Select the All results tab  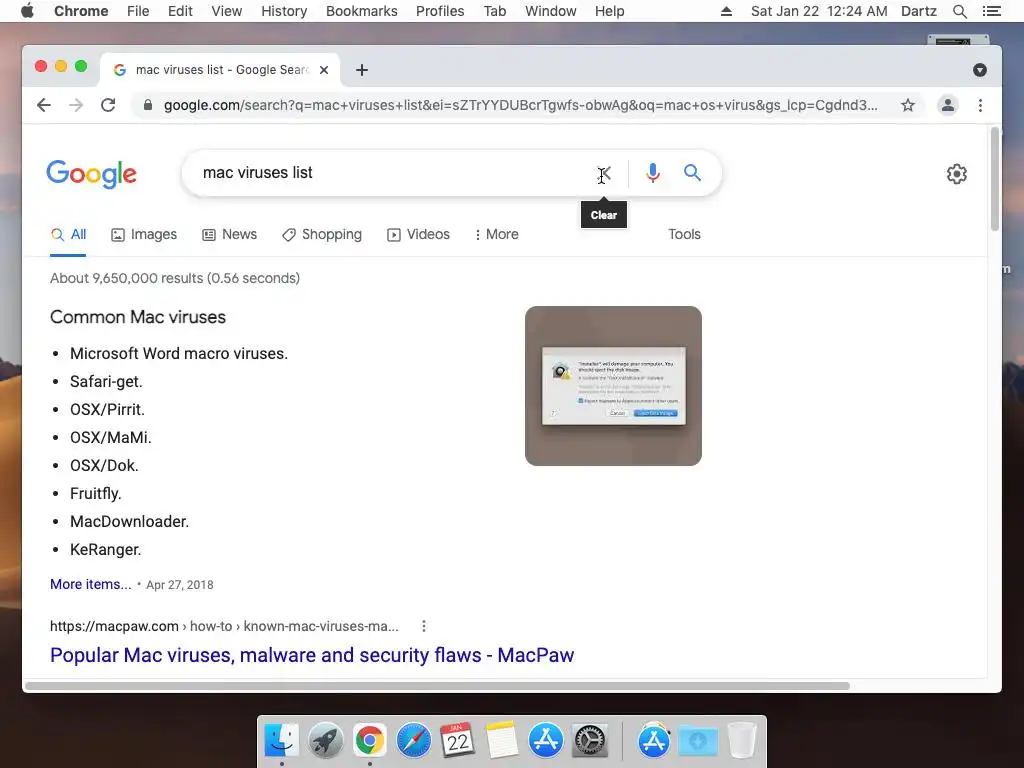pos(69,234)
